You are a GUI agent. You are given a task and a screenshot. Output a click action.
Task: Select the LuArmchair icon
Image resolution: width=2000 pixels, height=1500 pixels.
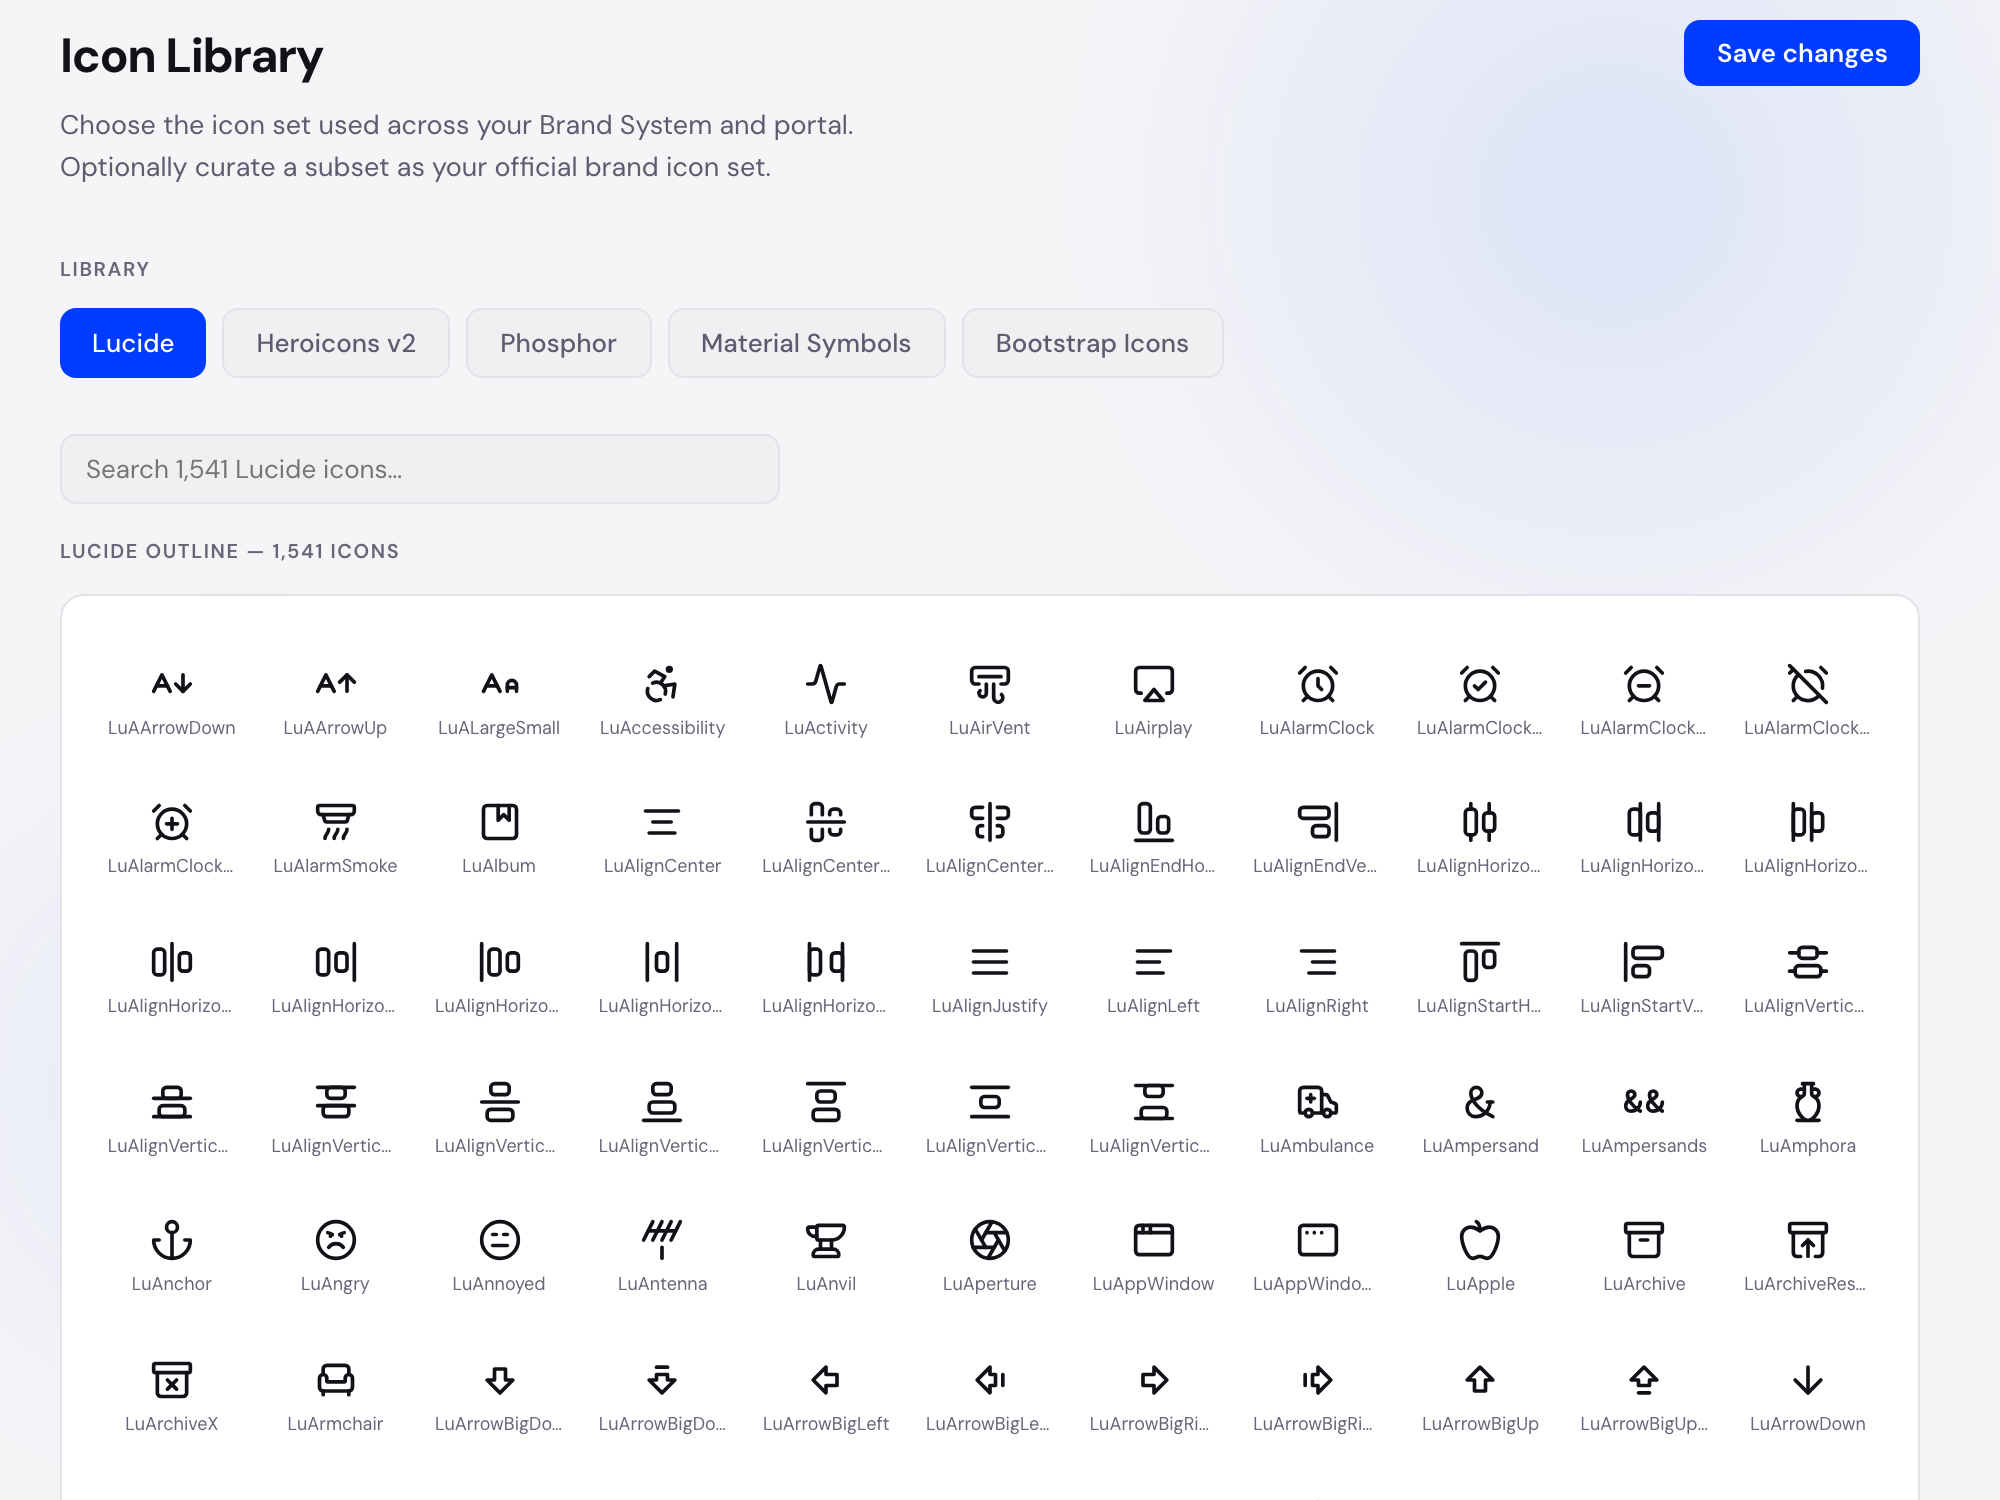tap(335, 1381)
